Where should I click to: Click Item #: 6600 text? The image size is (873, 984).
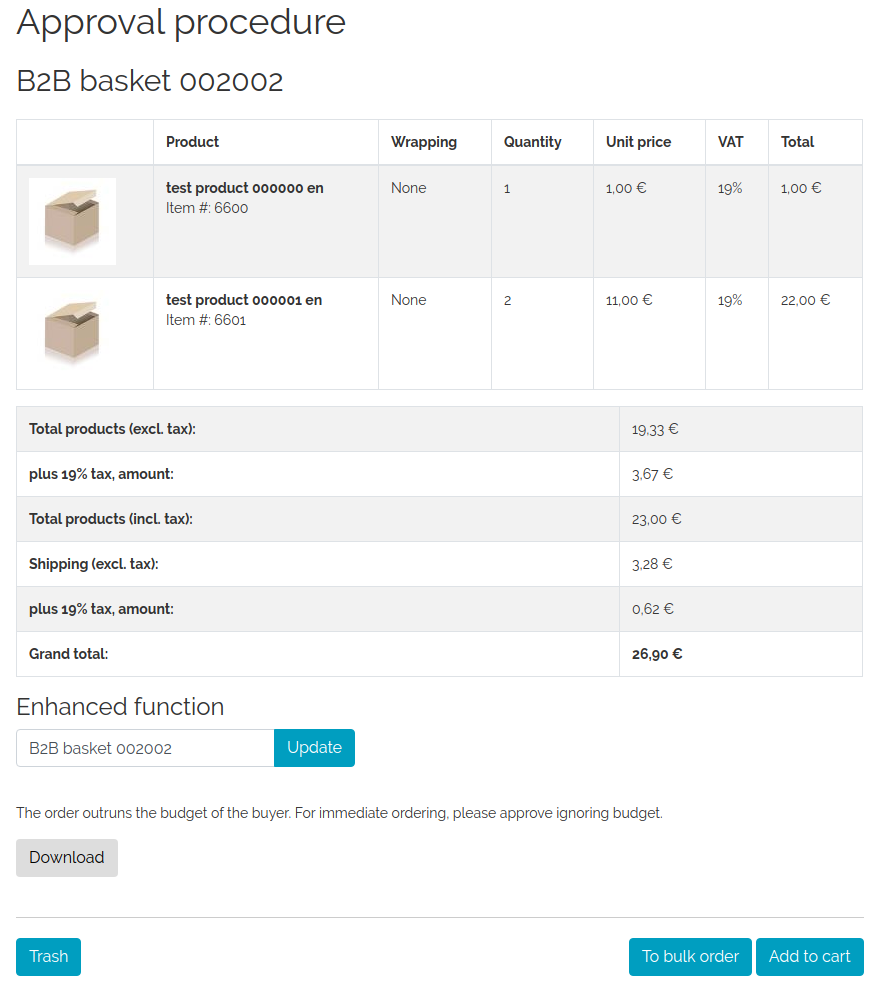coord(207,208)
